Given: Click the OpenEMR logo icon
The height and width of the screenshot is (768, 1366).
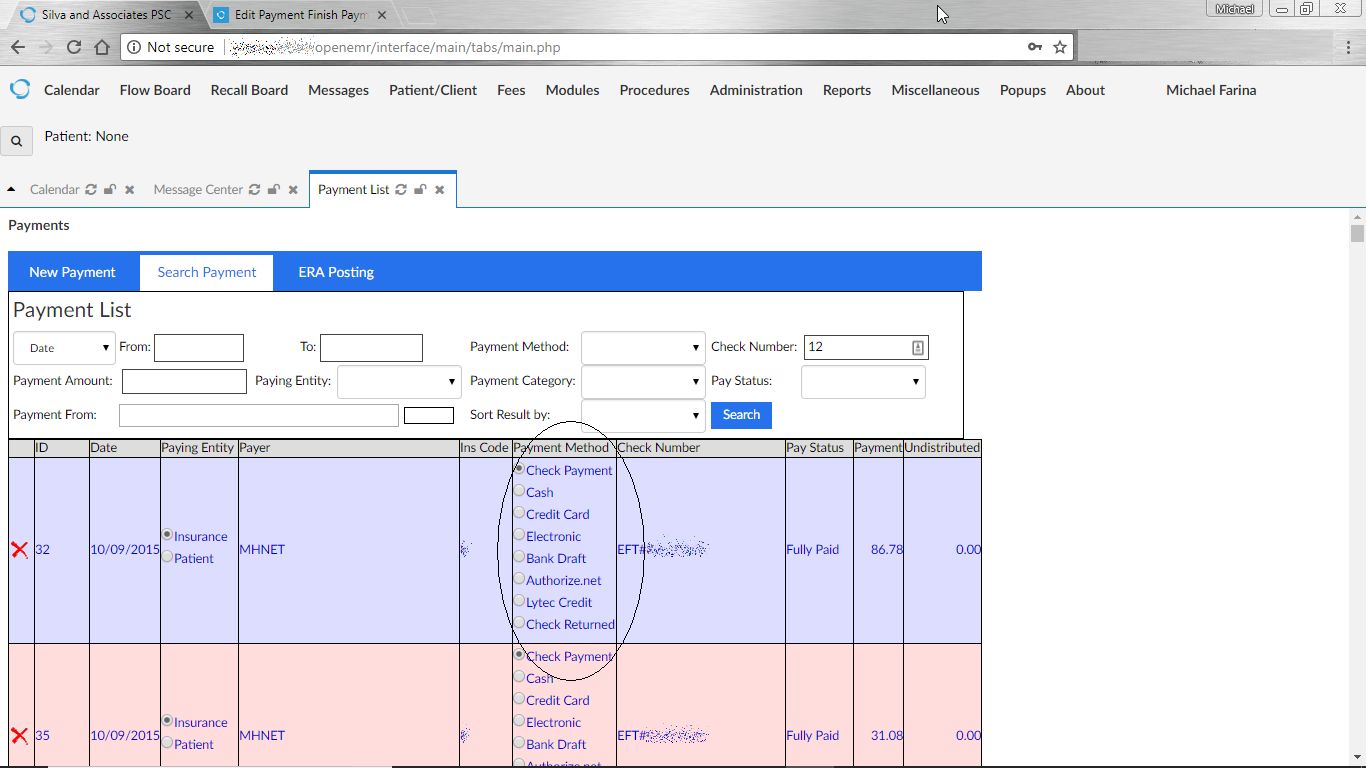Looking at the screenshot, I should point(20,89).
